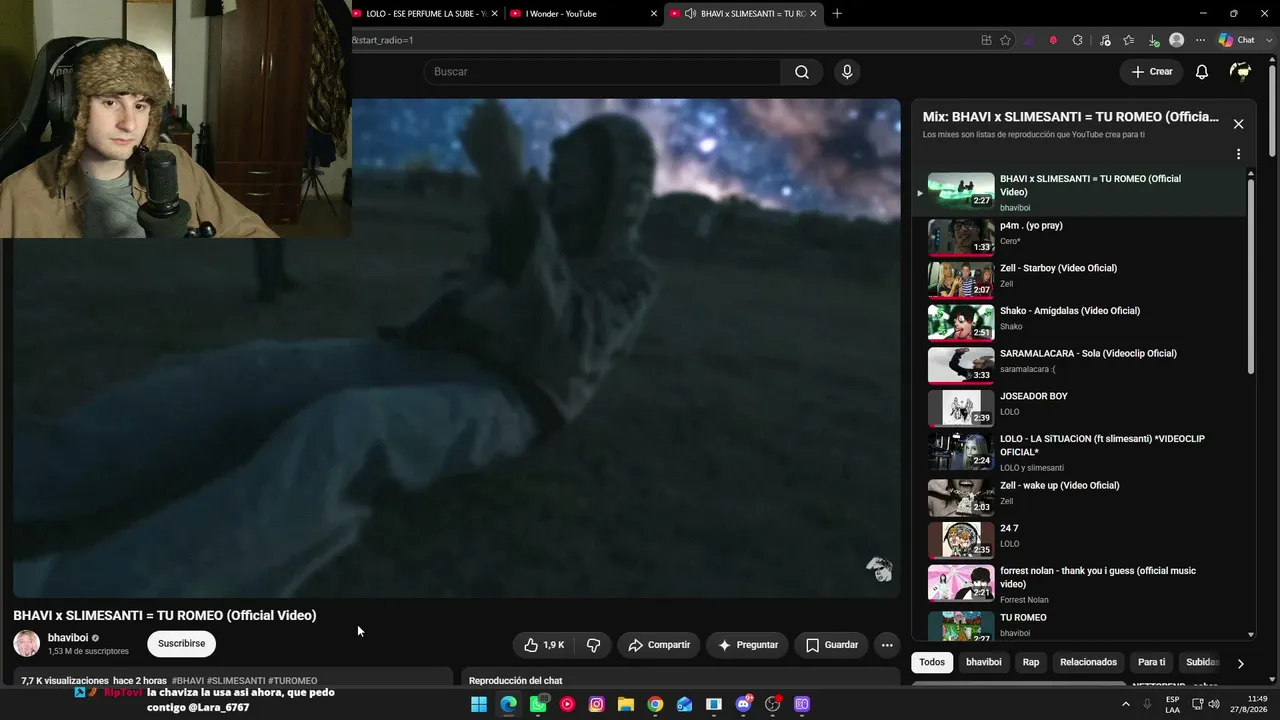Close the Mix playlist panel
This screenshot has height=720, width=1280.
pyautogui.click(x=1238, y=124)
